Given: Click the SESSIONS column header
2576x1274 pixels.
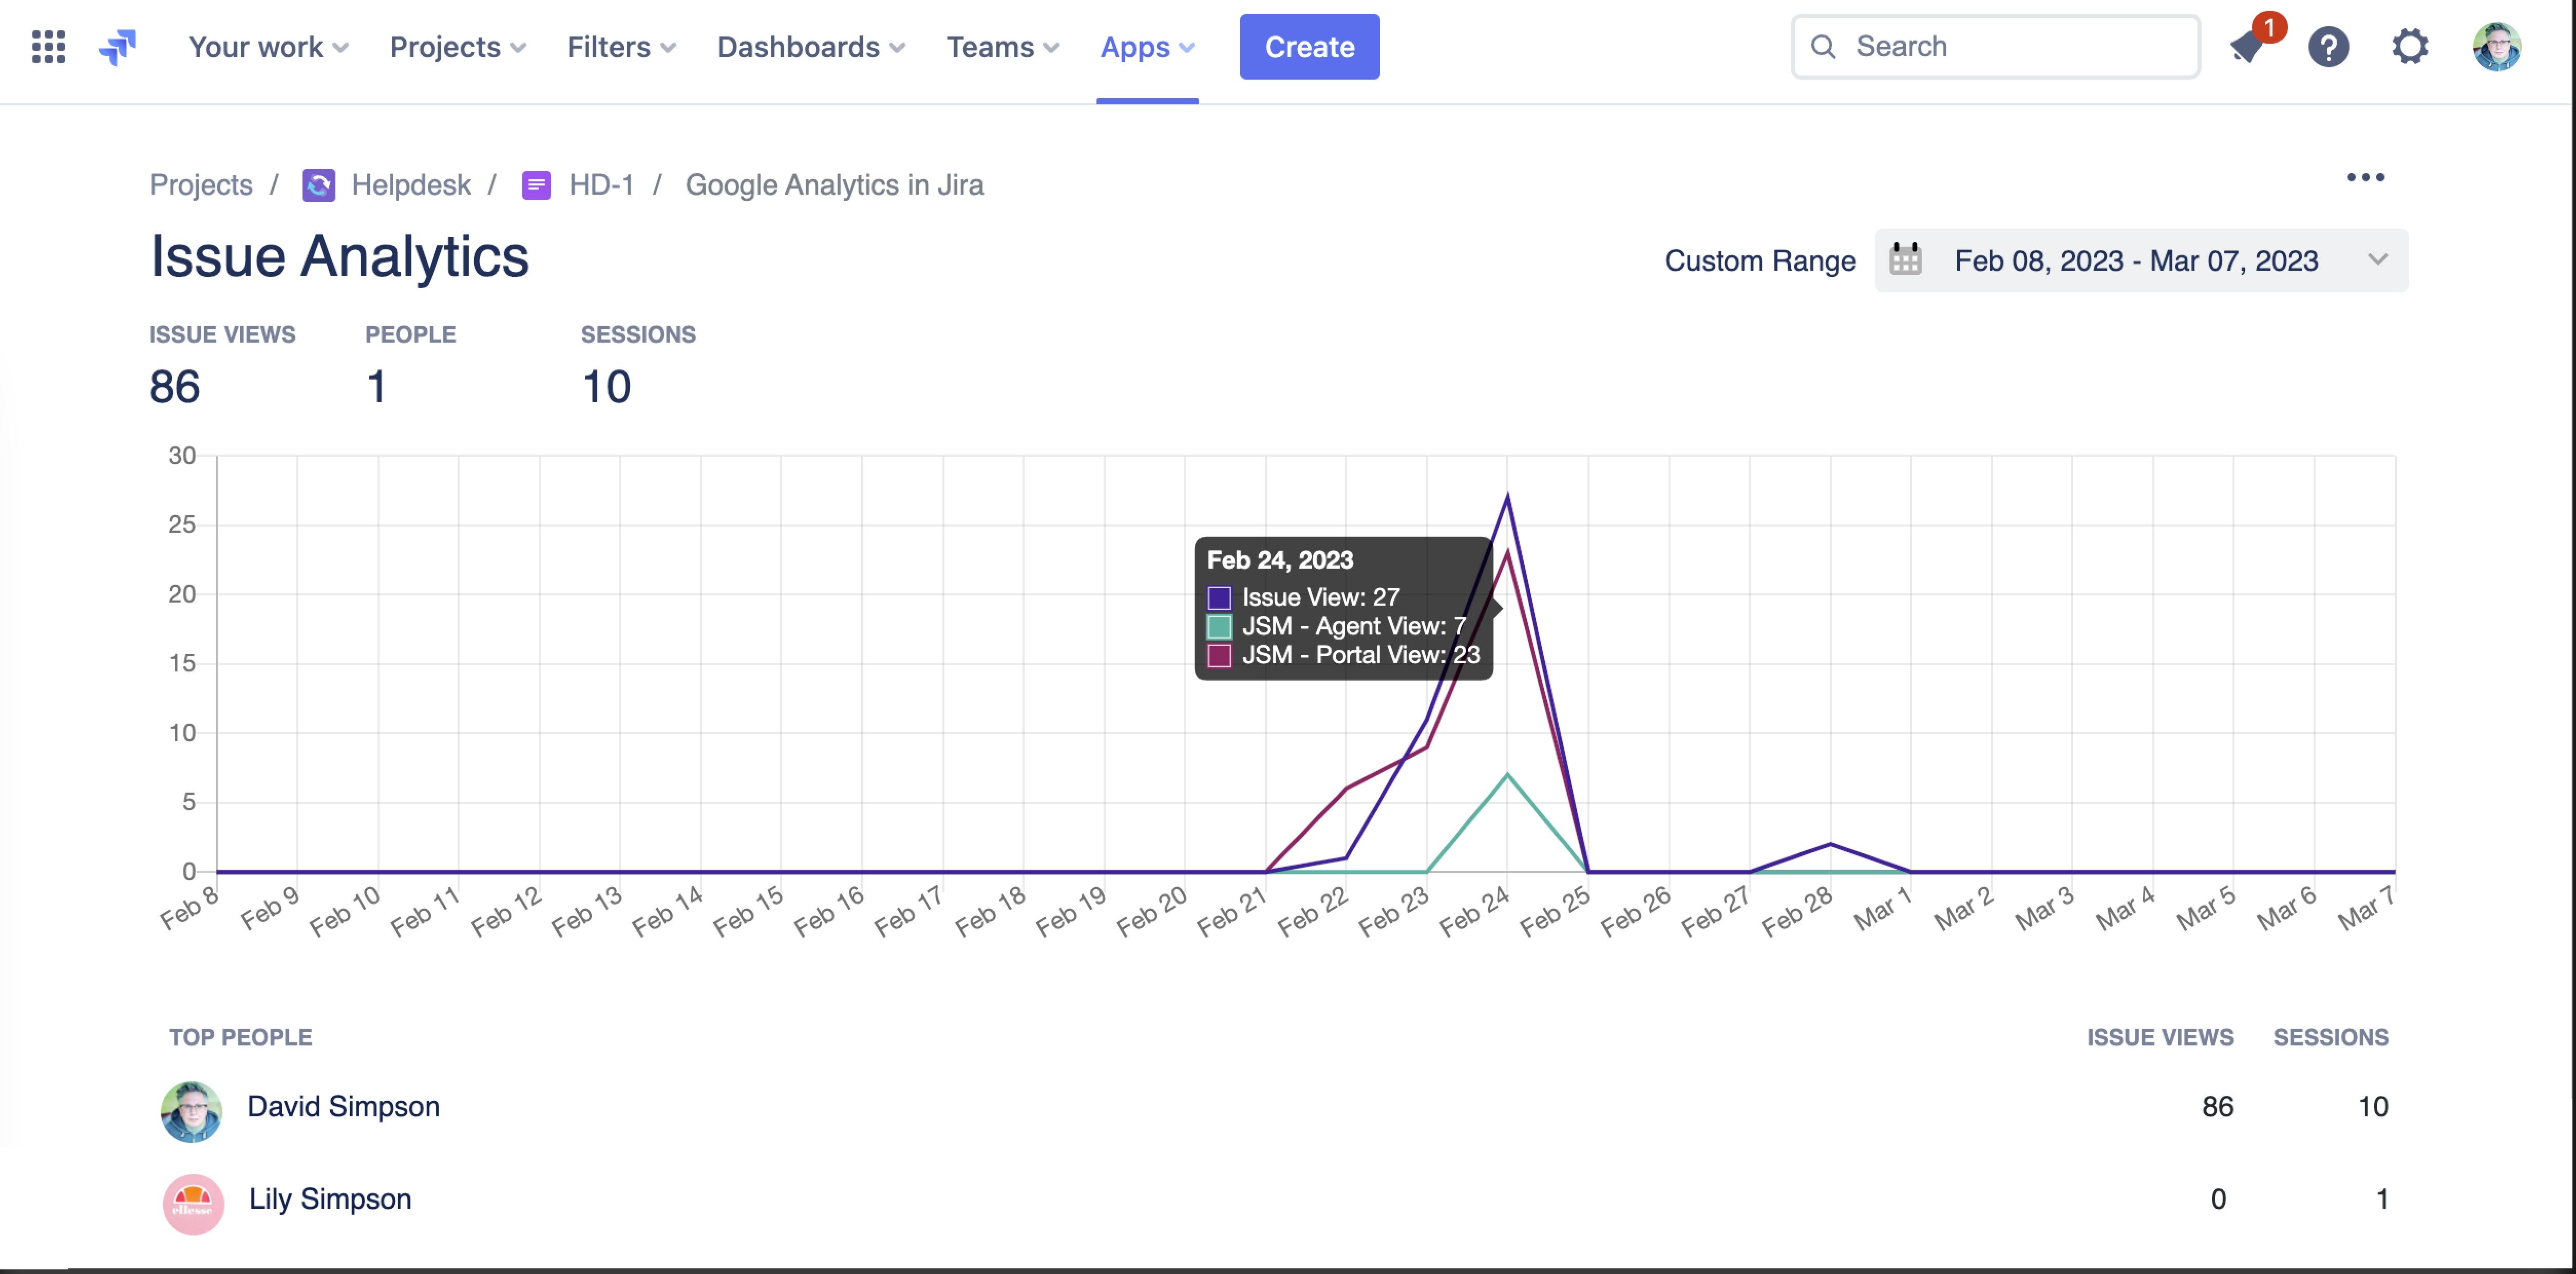Looking at the screenshot, I should click(2331, 1037).
